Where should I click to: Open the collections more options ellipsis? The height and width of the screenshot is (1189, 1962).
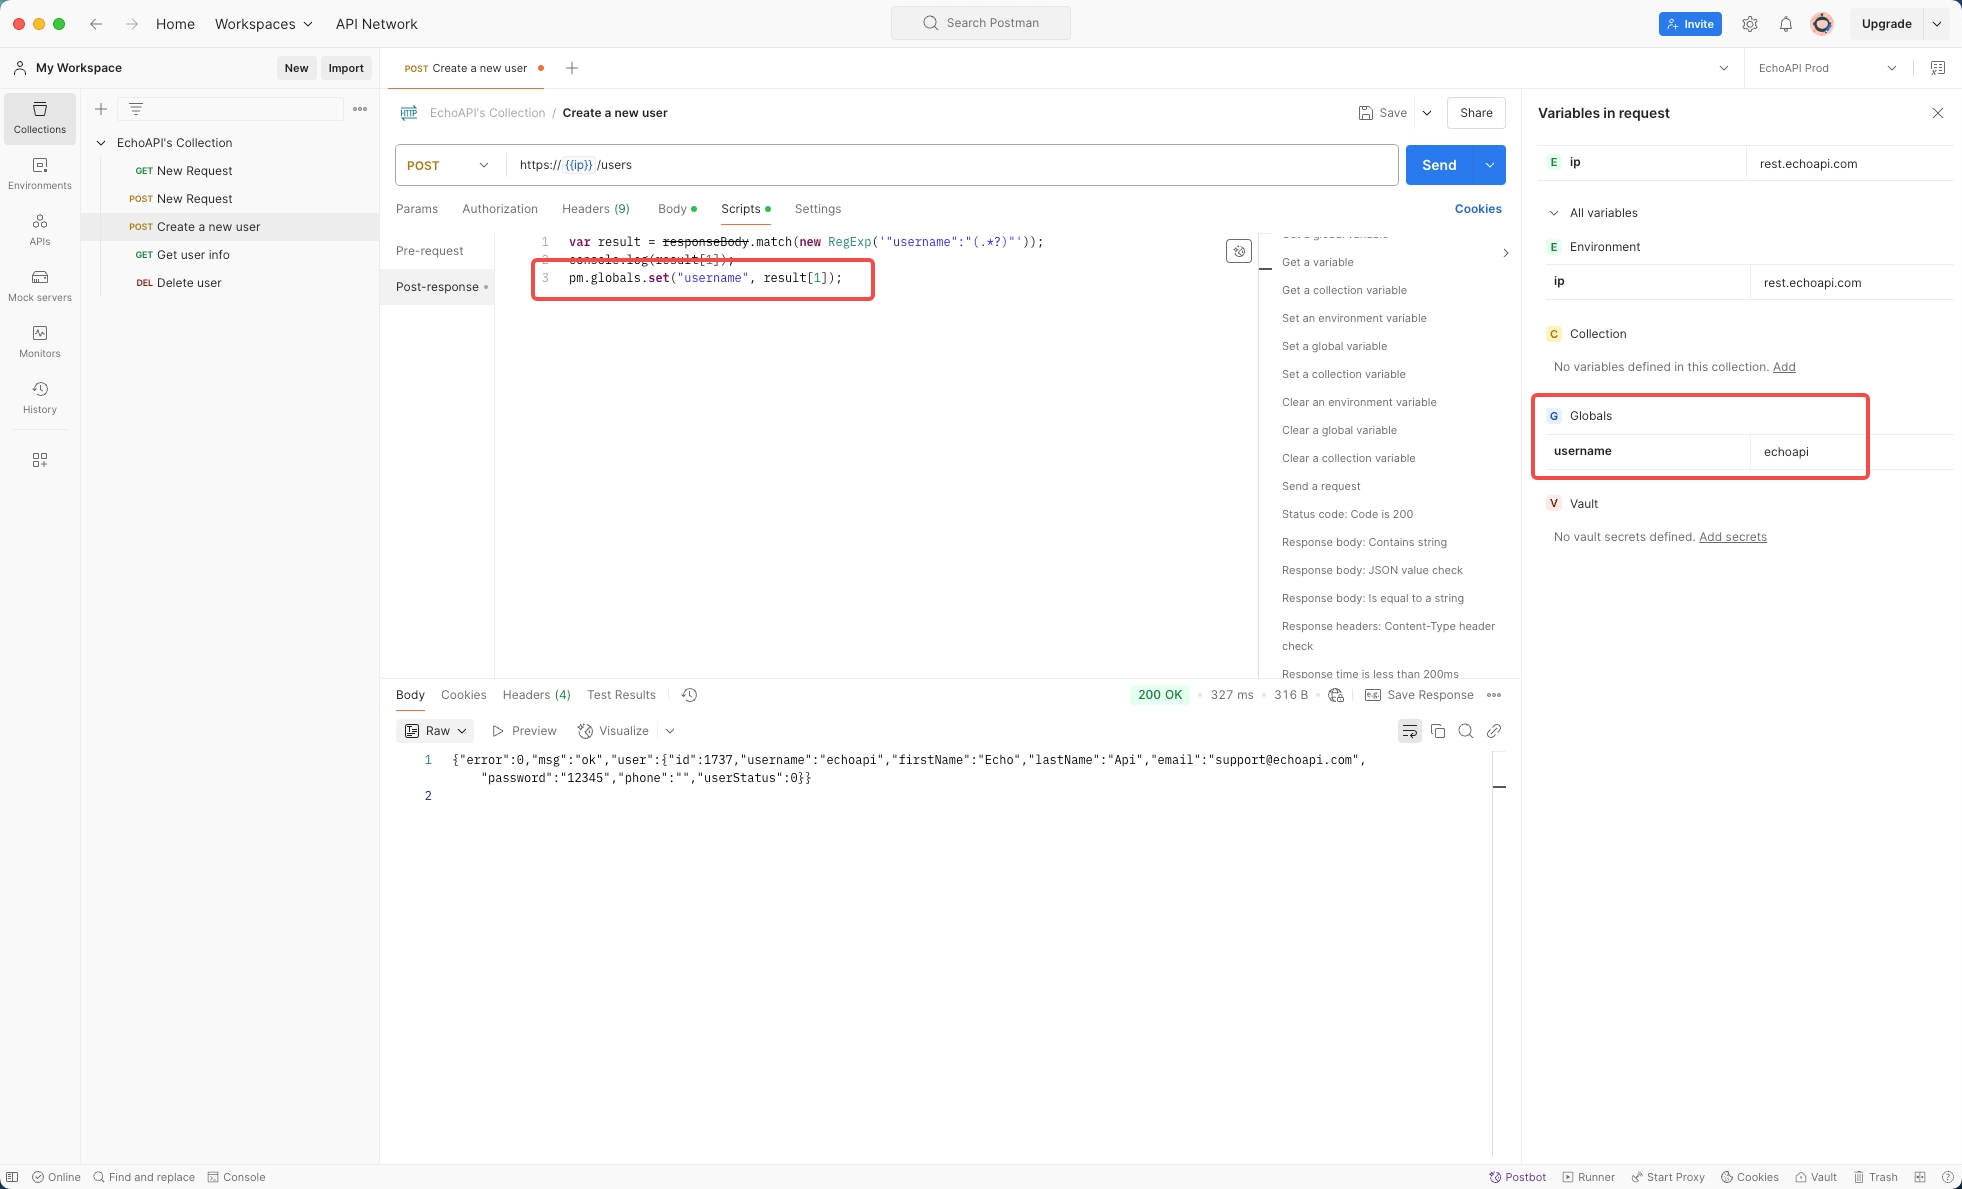tap(360, 109)
